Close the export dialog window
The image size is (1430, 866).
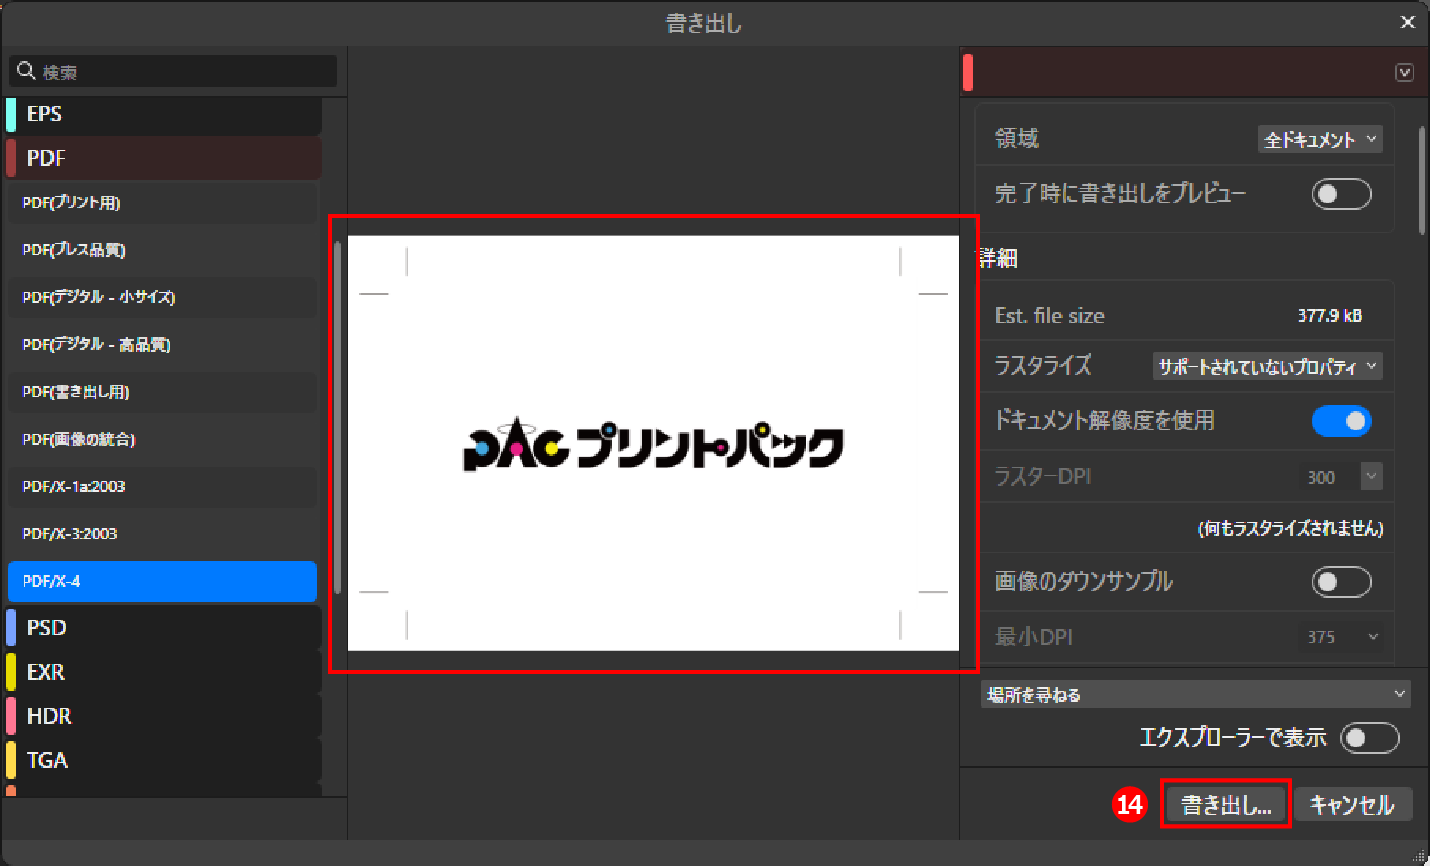pyautogui.click(x=1407, y=22)
